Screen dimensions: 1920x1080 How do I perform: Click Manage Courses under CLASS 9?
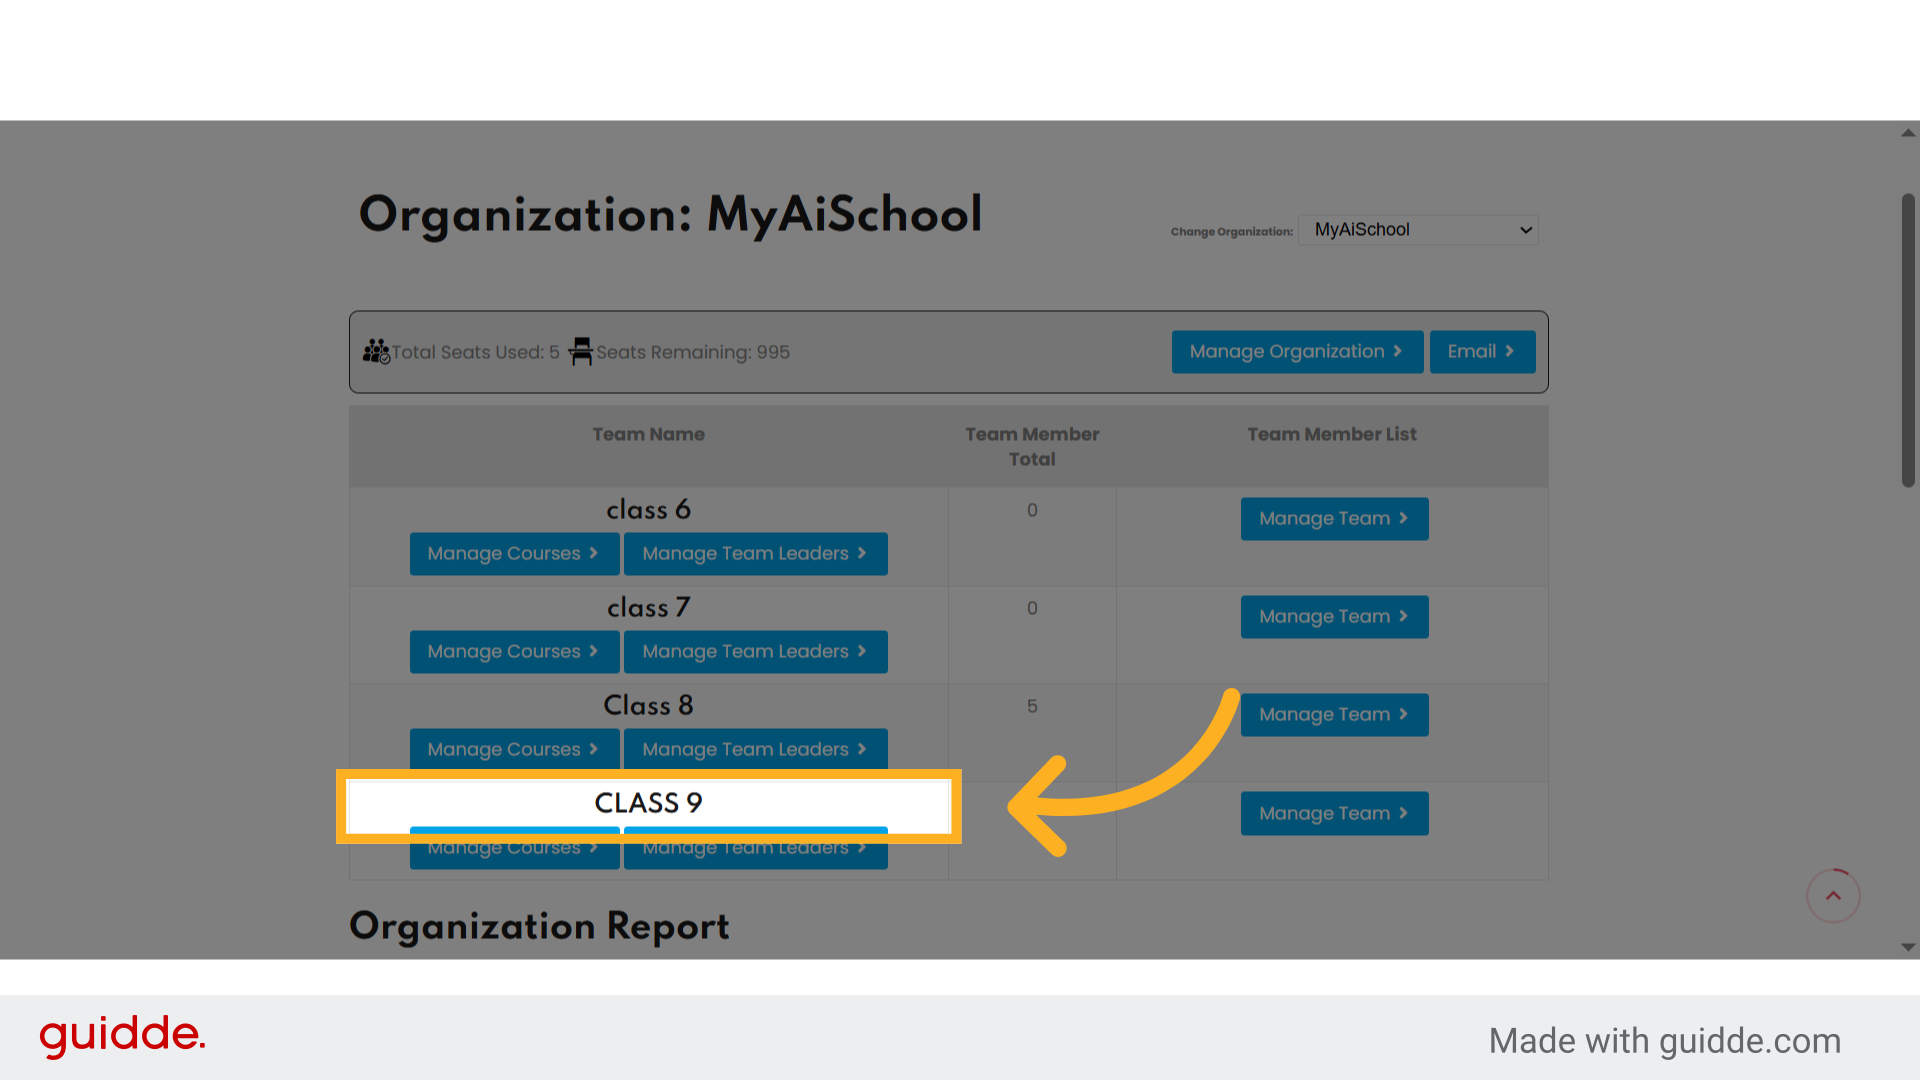514,847
